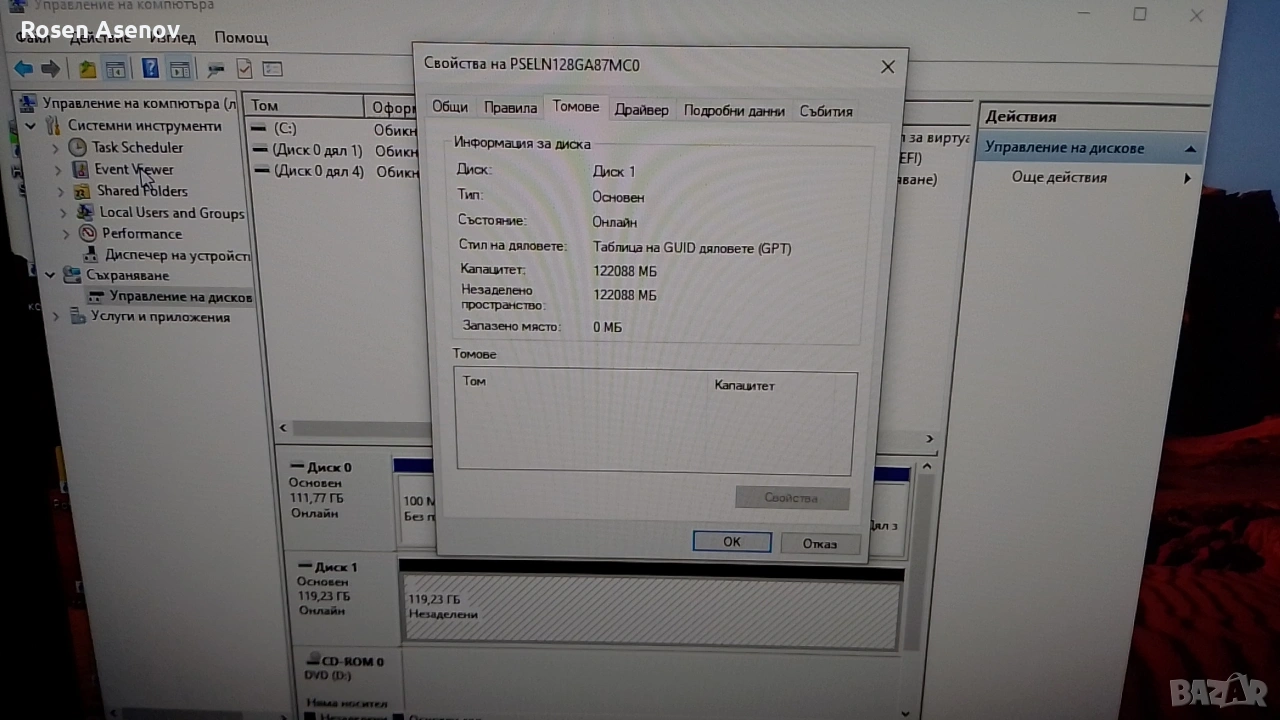Click the volume list's right scroll arrow
This screenshot has height=720, width=1280.
click(929, 439)
